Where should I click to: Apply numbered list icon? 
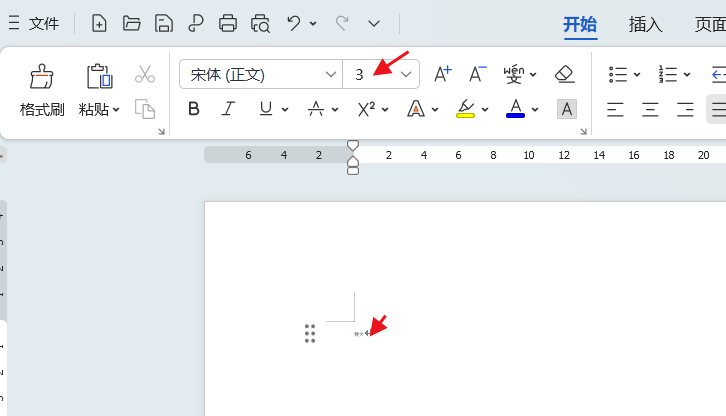(x=668, y=74)
